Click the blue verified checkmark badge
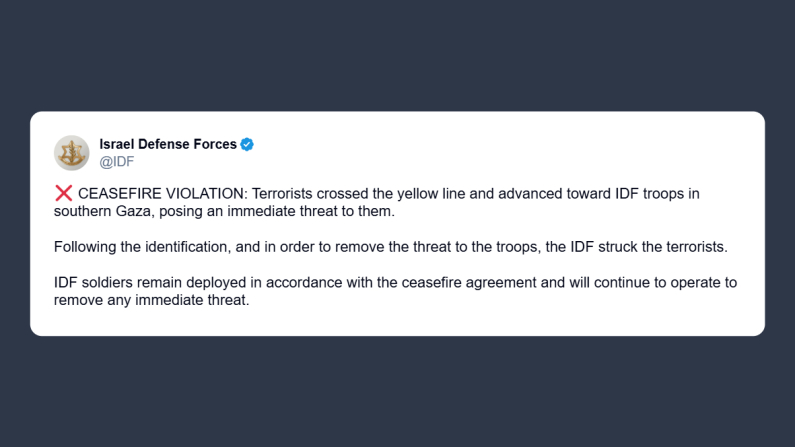Image resolution: width=795 pixels, height=447 pixels. 247,144
